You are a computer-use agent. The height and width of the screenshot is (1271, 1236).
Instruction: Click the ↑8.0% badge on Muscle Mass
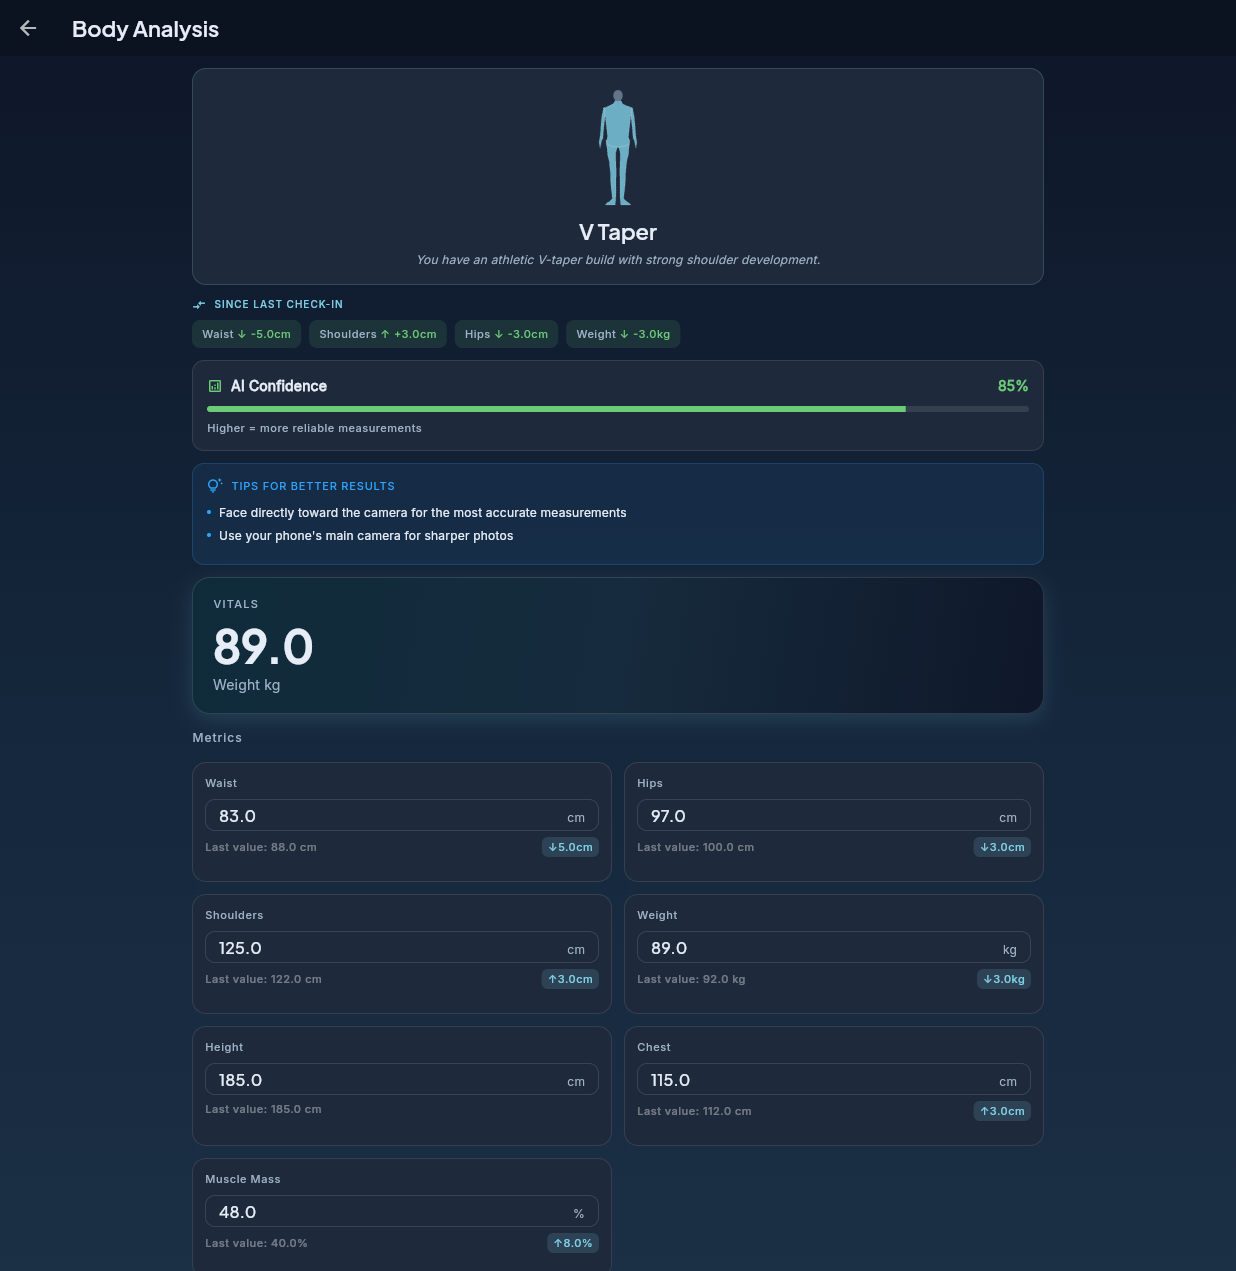[572, 1243]
